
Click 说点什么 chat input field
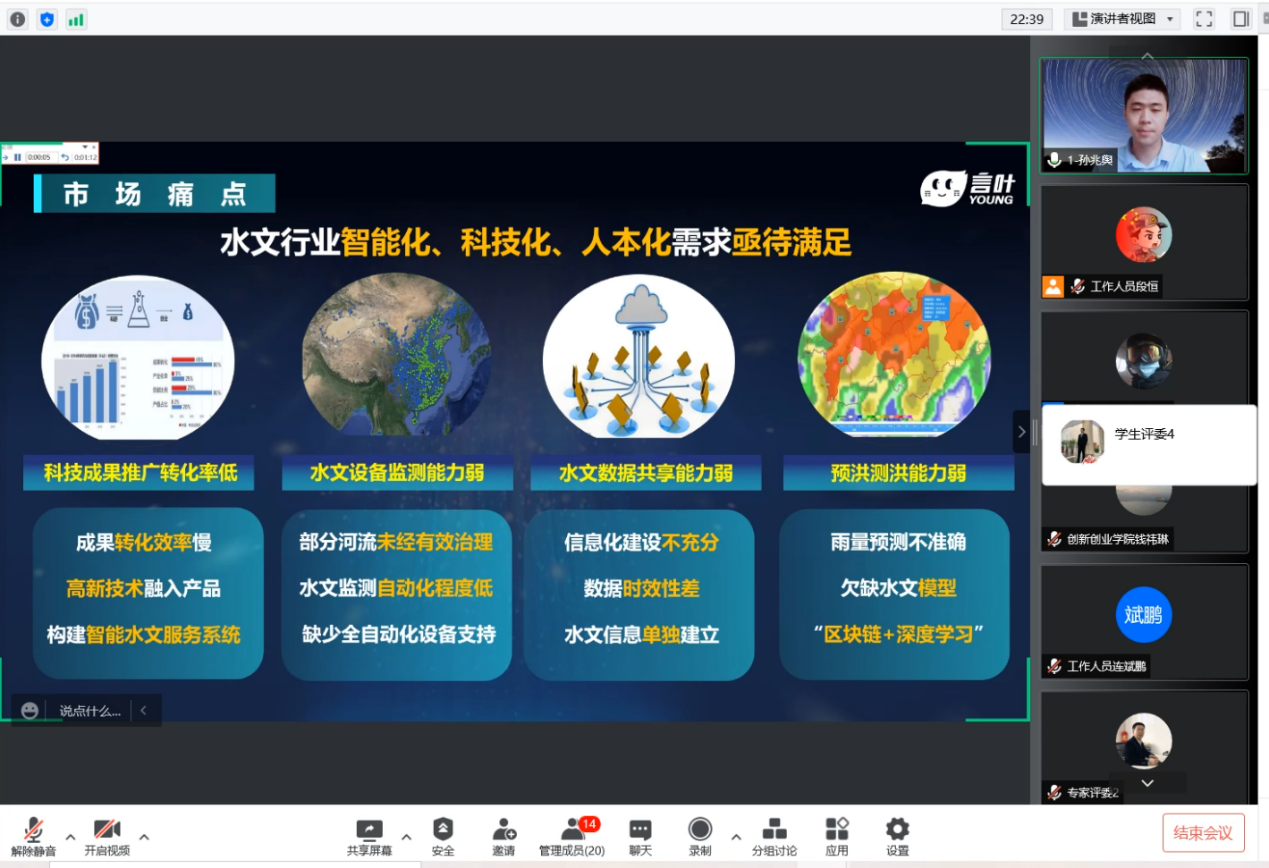[90, 711]
